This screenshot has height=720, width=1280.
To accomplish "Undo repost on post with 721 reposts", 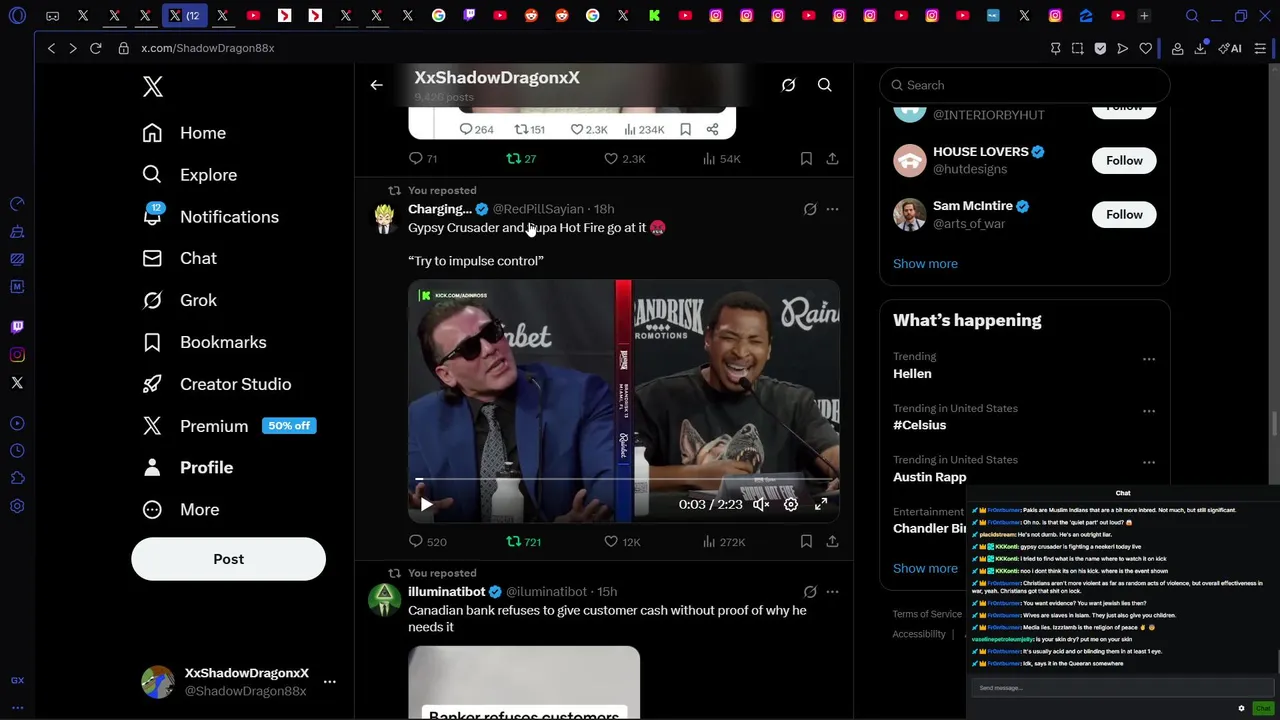I will [x=523, y=542].
